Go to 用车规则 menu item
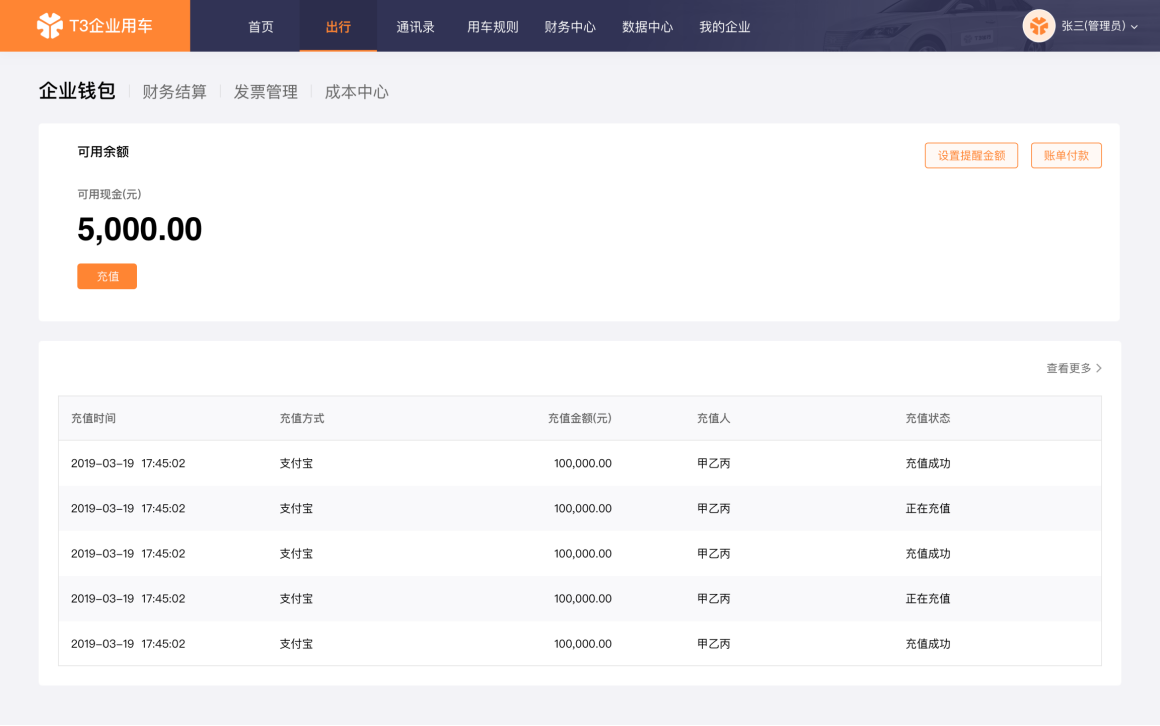Viewport: 1160px width, 726px height. coord(493,27)
